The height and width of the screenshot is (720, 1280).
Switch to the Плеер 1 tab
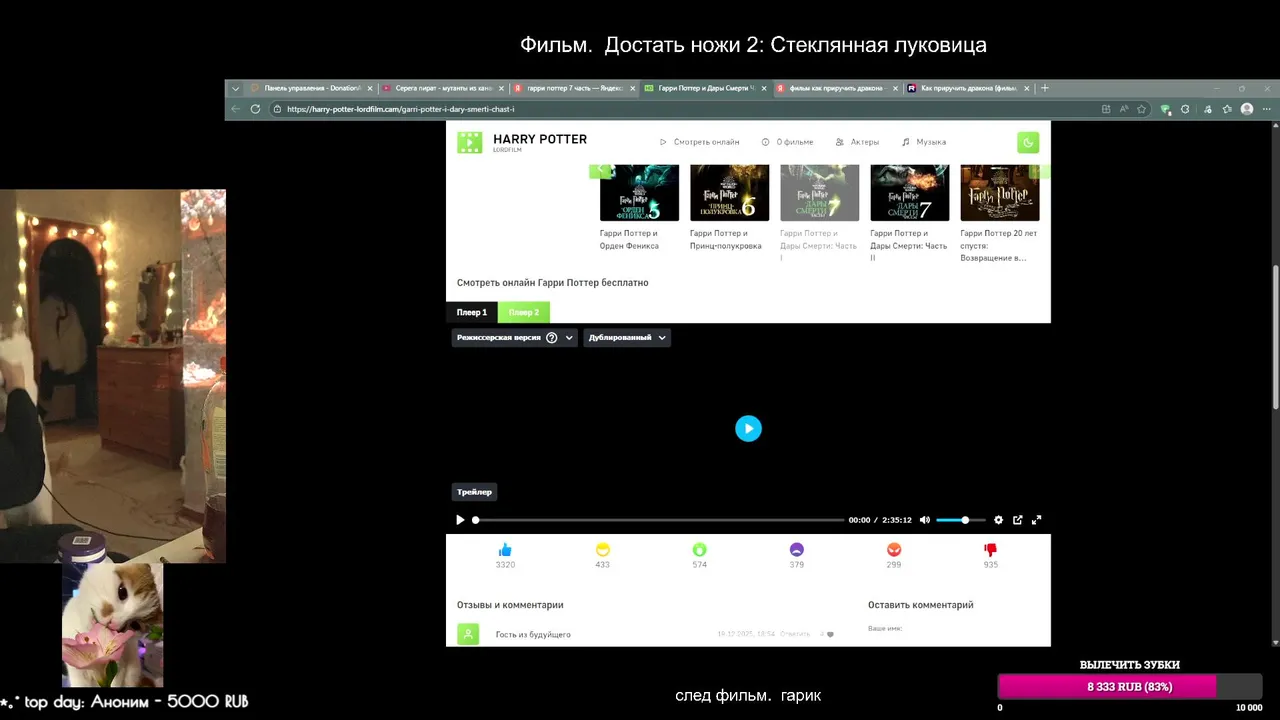pos(472,312)
